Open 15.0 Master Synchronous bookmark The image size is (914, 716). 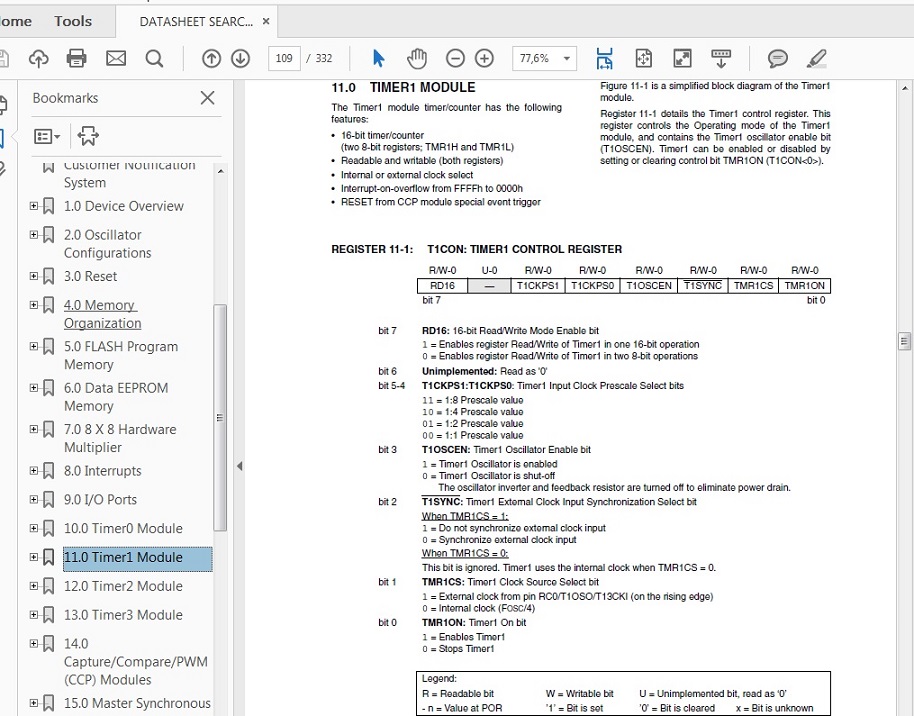click(137, 703)
